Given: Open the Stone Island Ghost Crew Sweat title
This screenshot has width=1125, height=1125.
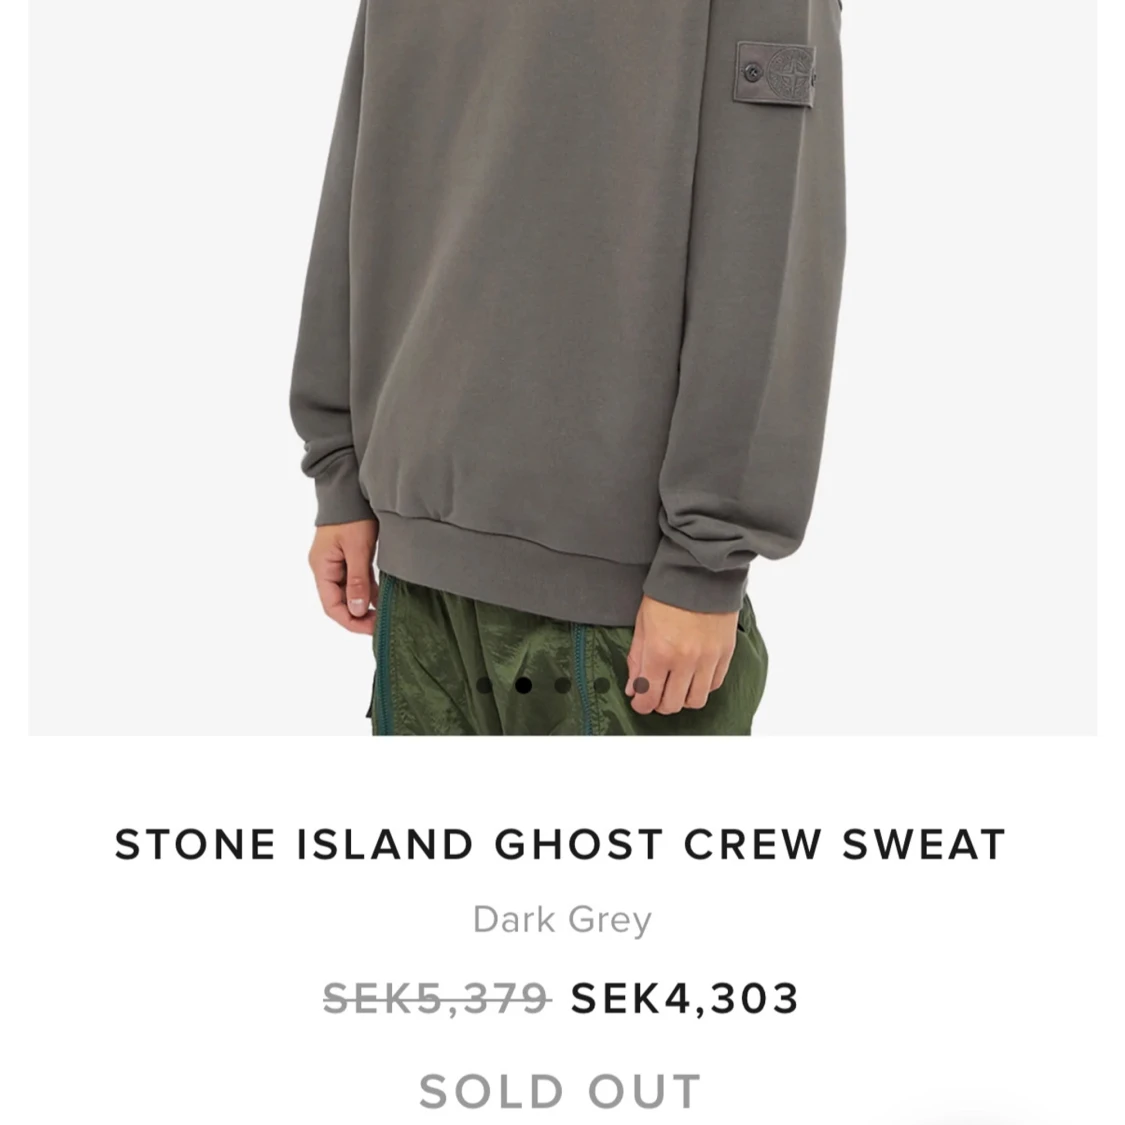Looking at the screenshot, I should tap(561, 844).
